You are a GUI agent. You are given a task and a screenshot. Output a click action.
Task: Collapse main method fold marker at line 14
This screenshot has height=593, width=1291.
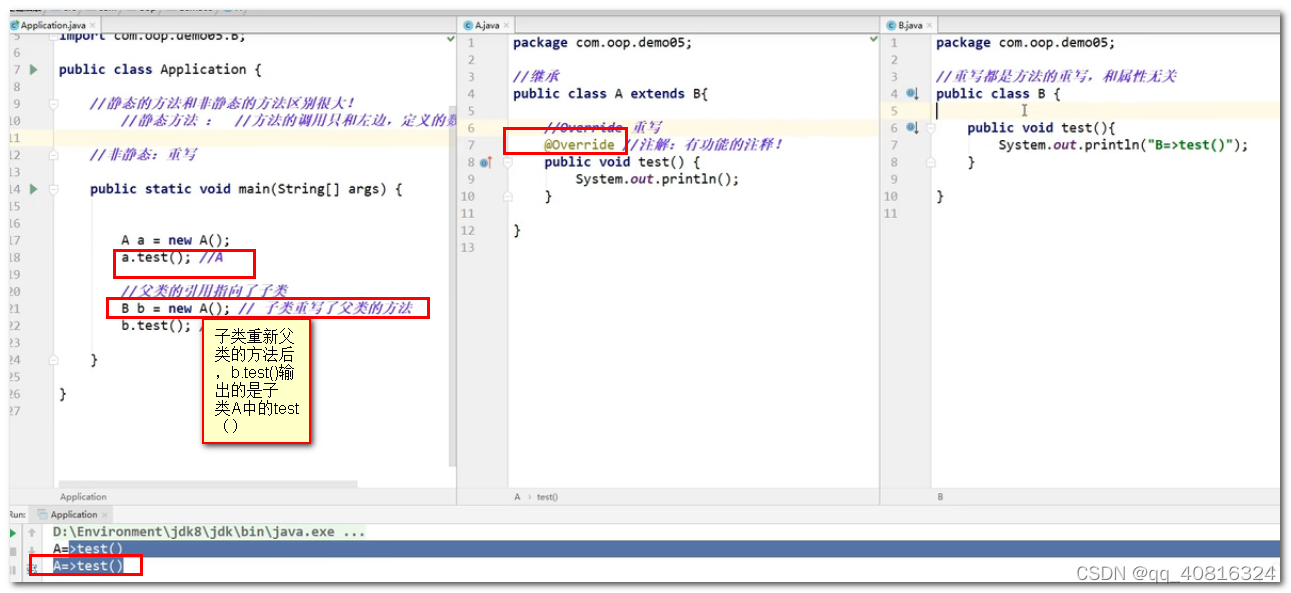[x=54, y=189]
